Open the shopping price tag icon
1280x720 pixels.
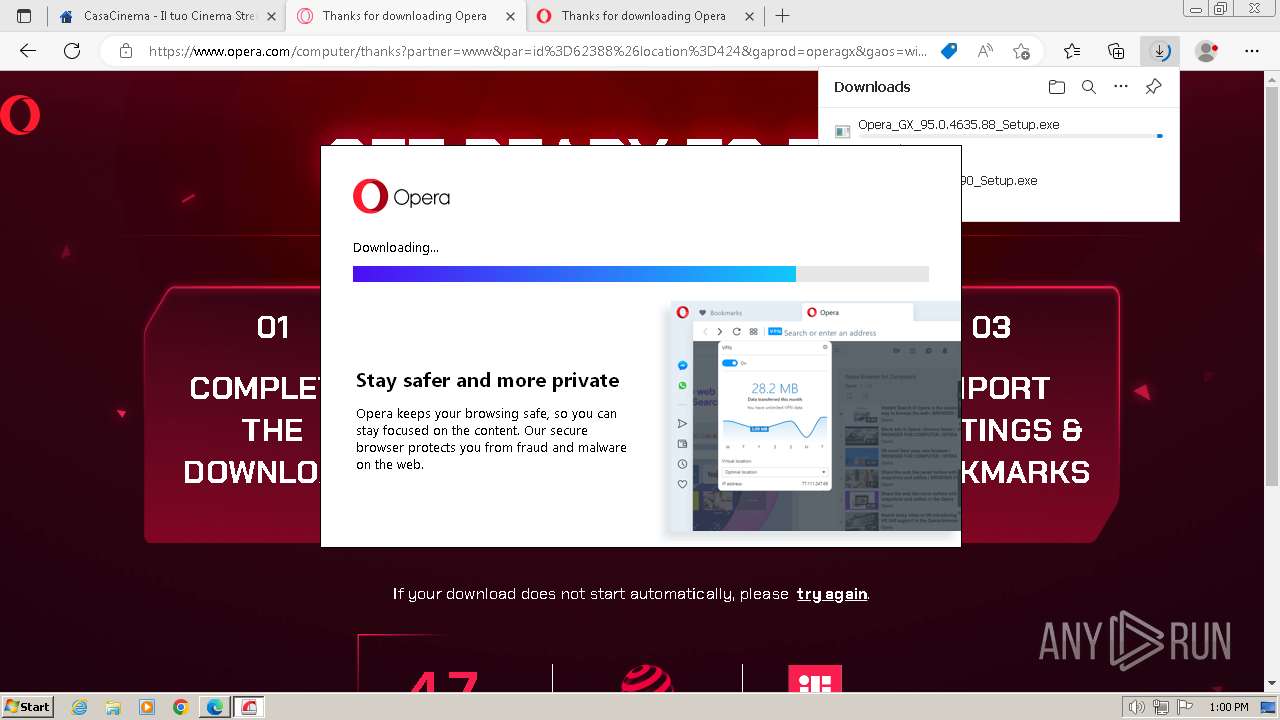pyautogui.click(x=949, y=51)
